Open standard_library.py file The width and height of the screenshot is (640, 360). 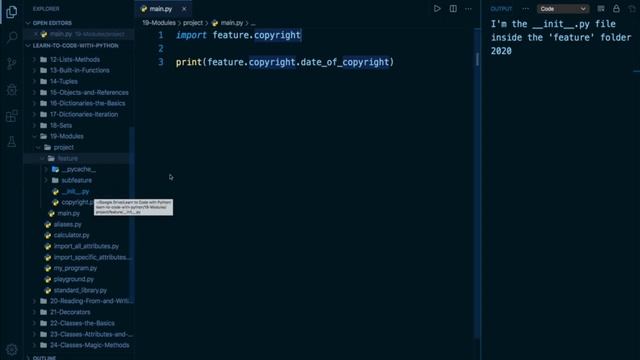(80, 290)
